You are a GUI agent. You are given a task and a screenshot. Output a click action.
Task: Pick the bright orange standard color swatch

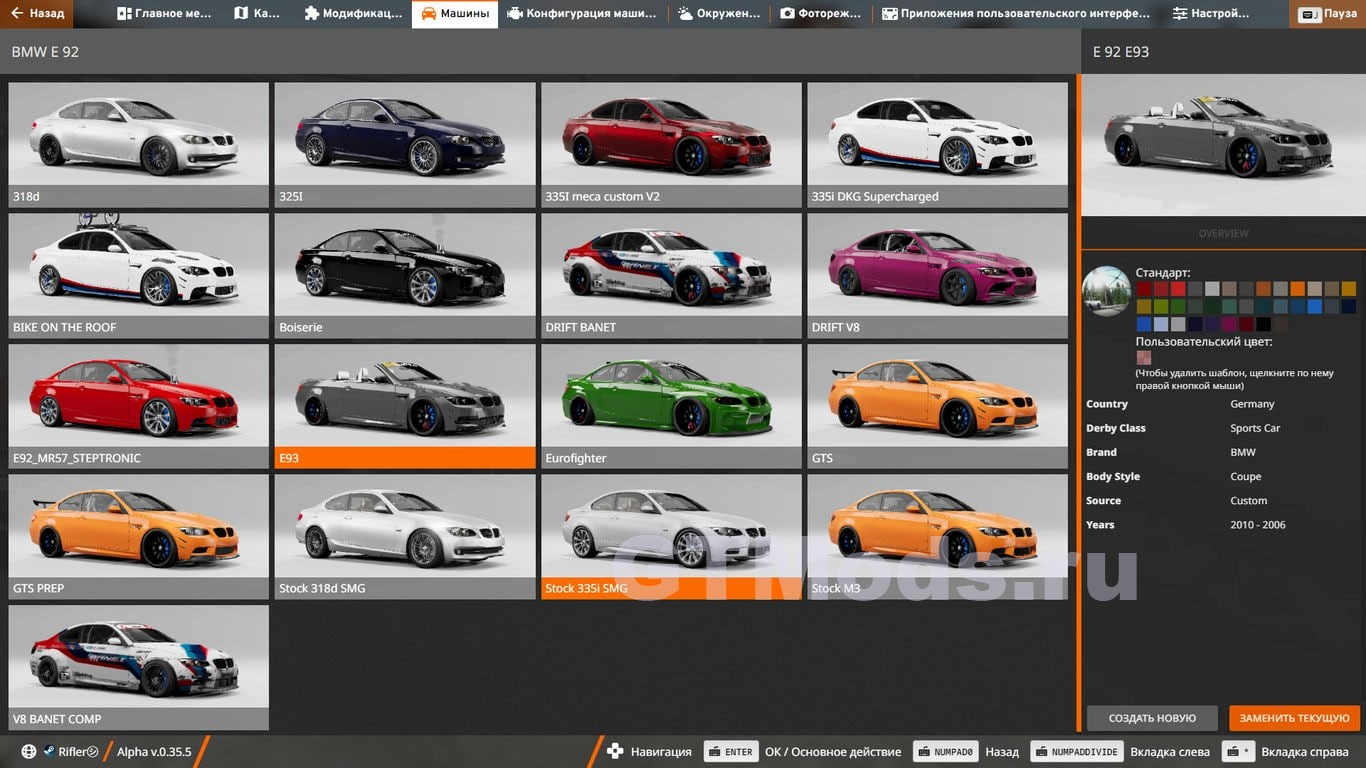[x=1297, y=289]
